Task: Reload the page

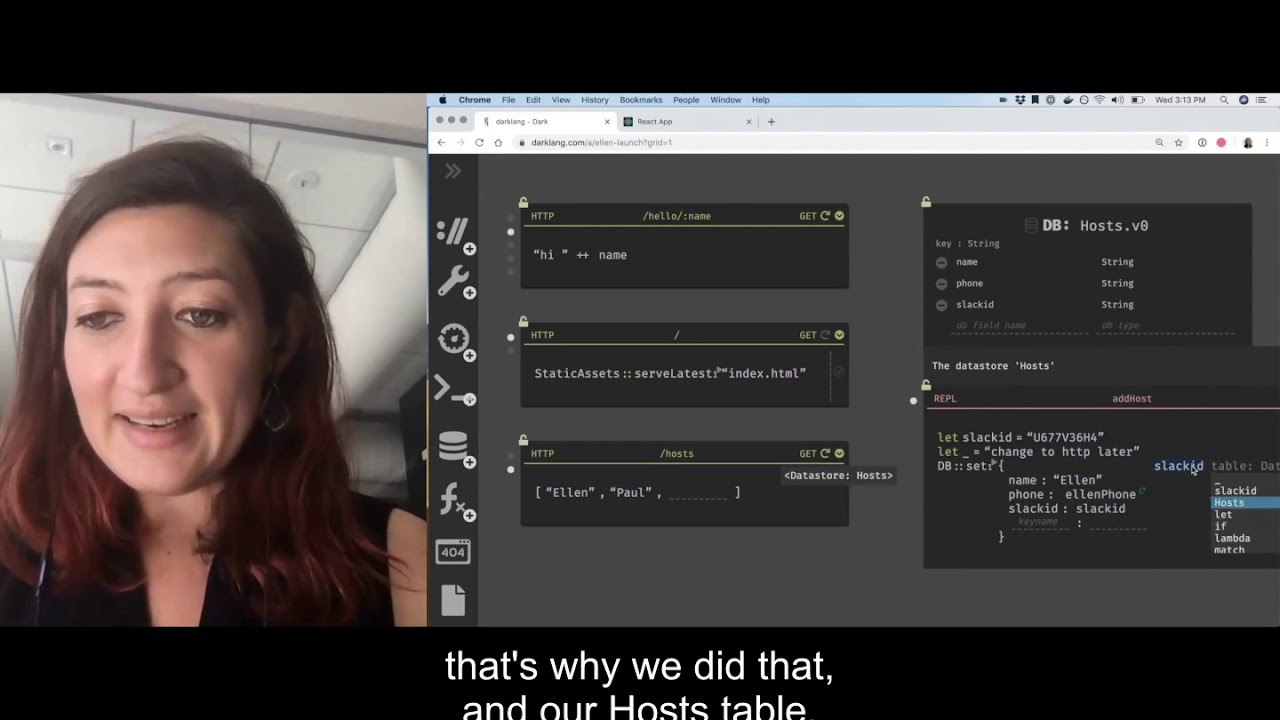Action: coord(479,143)
